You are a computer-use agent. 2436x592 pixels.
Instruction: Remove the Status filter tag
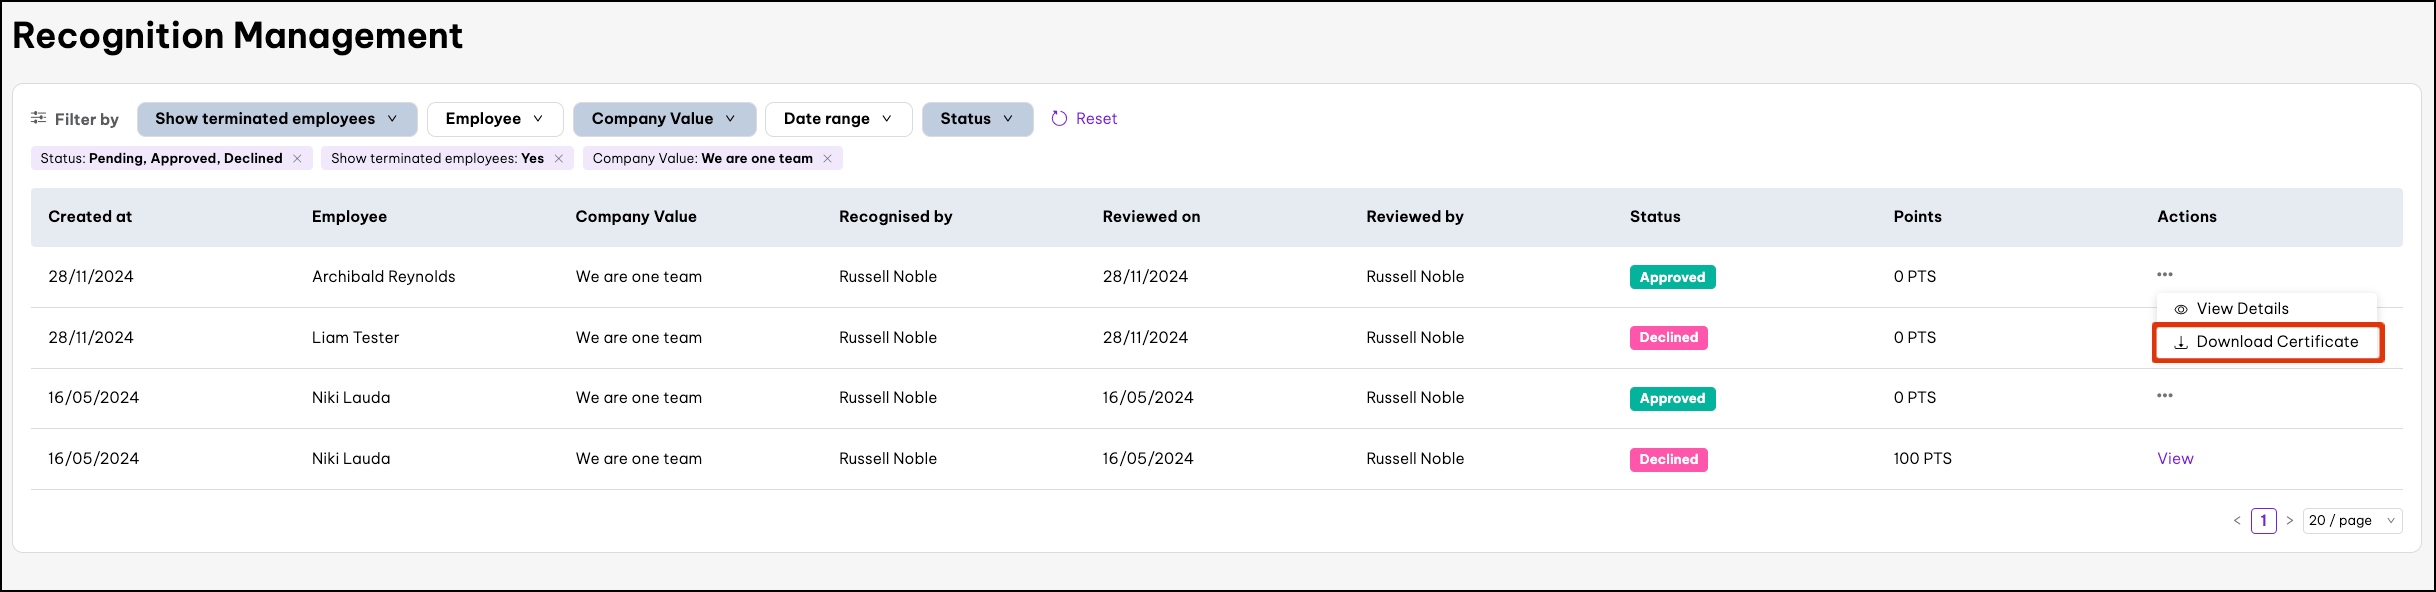297,159
